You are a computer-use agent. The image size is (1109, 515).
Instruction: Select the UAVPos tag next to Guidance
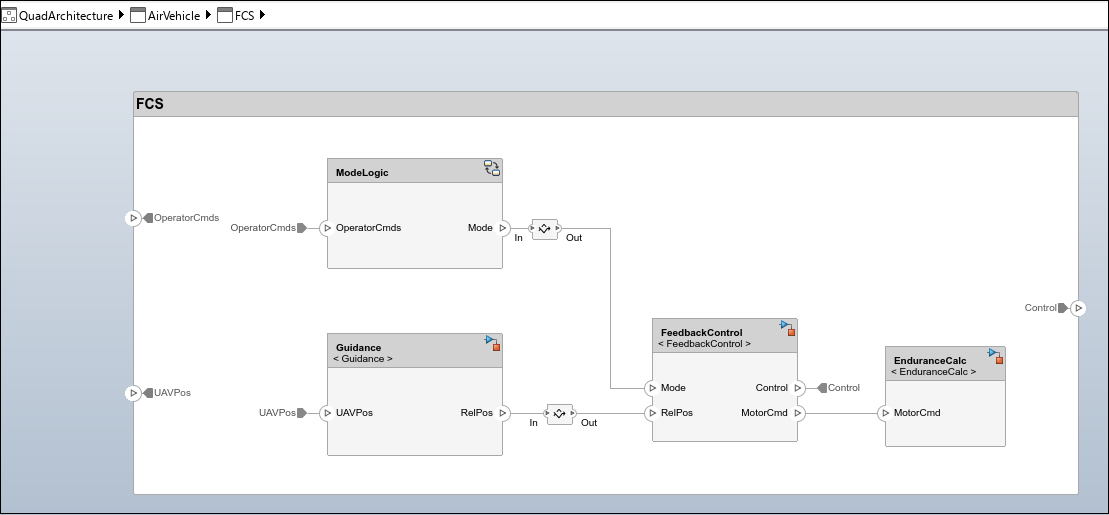click(283, 412)
